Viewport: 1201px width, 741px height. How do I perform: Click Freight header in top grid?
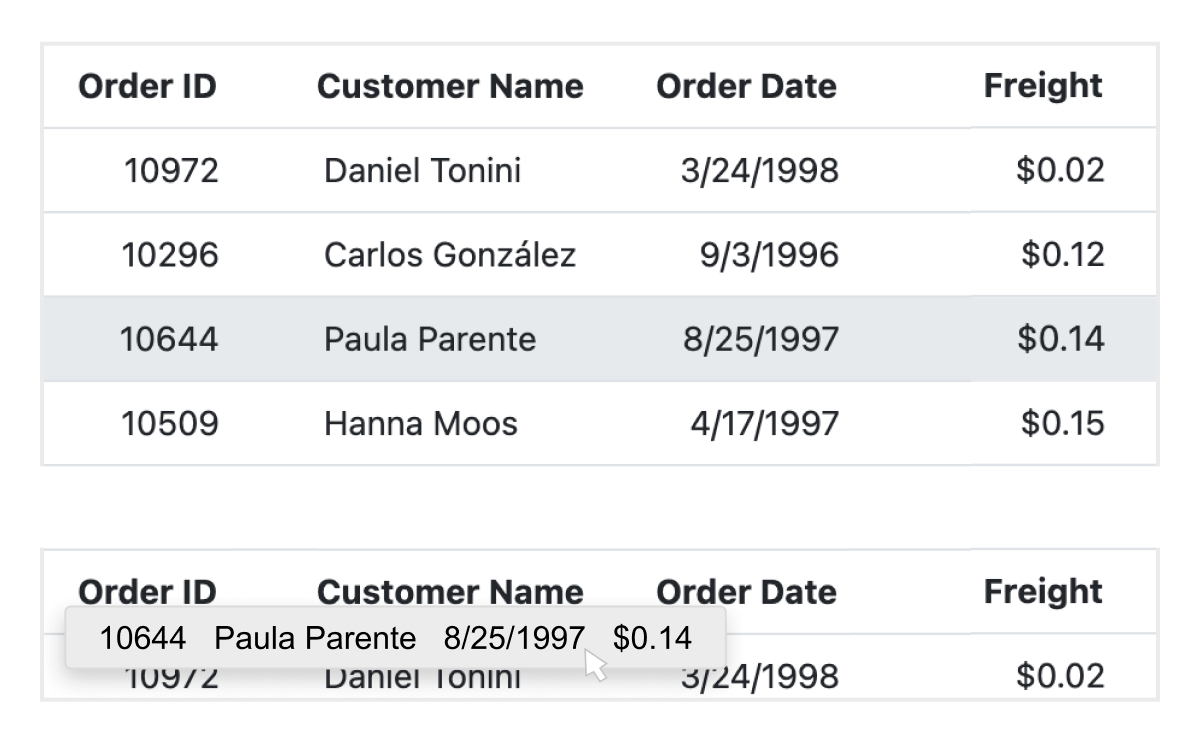point(1043,87)
